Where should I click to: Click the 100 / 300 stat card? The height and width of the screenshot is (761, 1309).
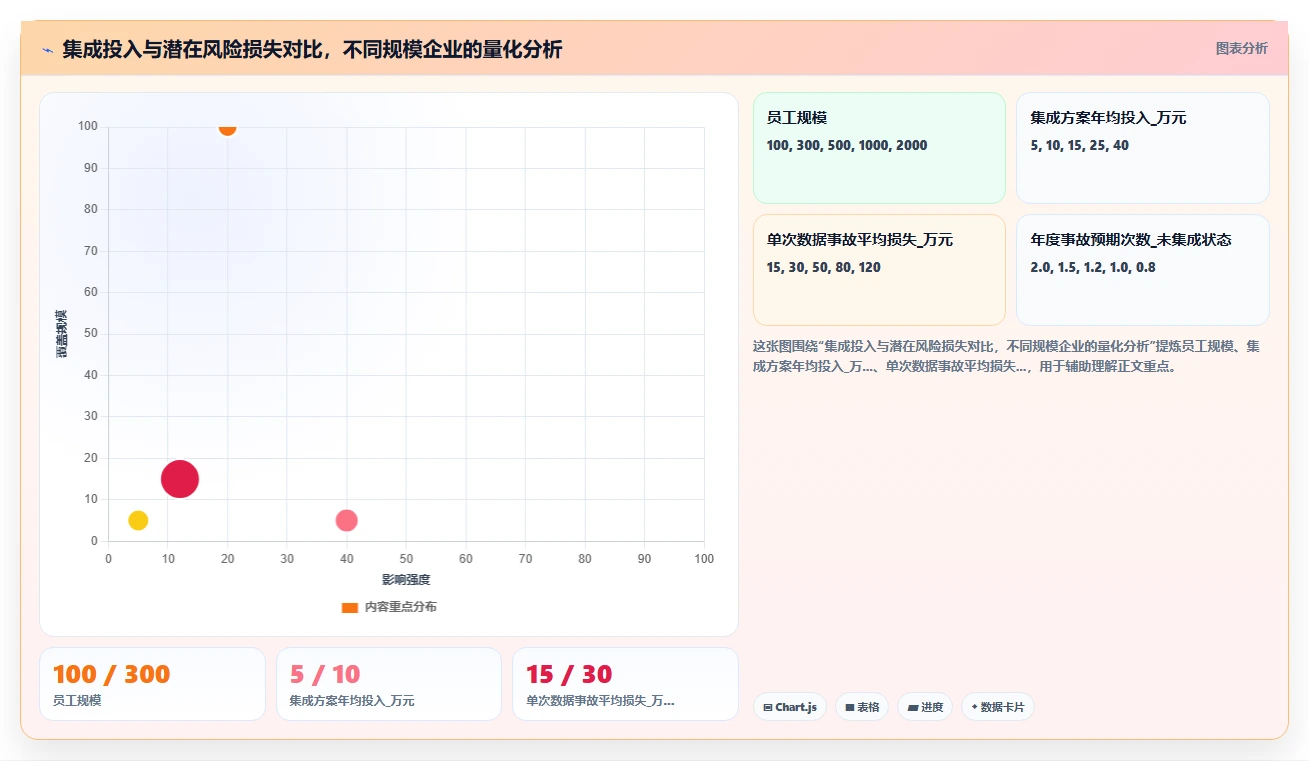click(x=152, y=684)
